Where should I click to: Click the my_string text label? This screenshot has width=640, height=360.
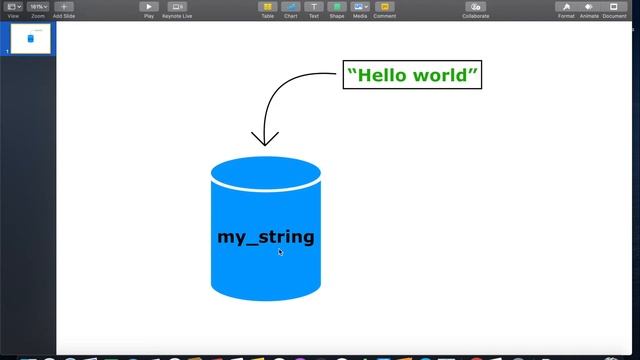pos(266,237)
